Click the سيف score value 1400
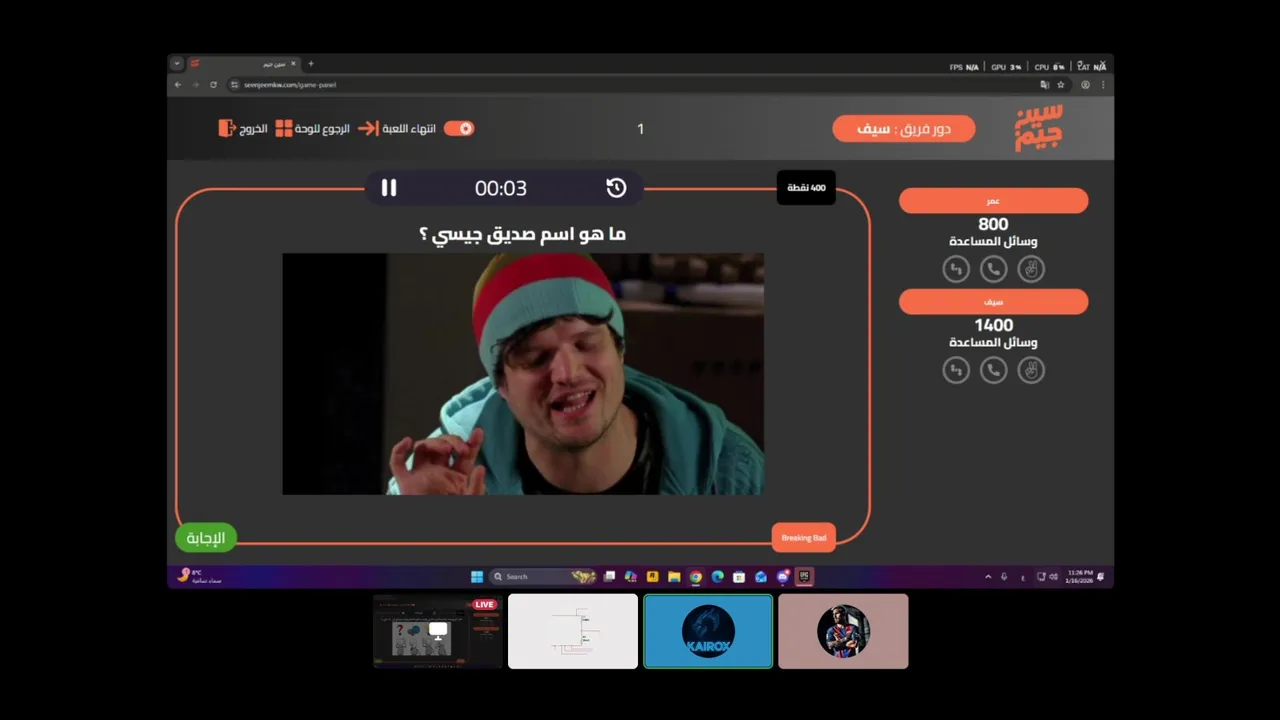This screenshot has height=720, width=1280. click(x=993, y=325)
